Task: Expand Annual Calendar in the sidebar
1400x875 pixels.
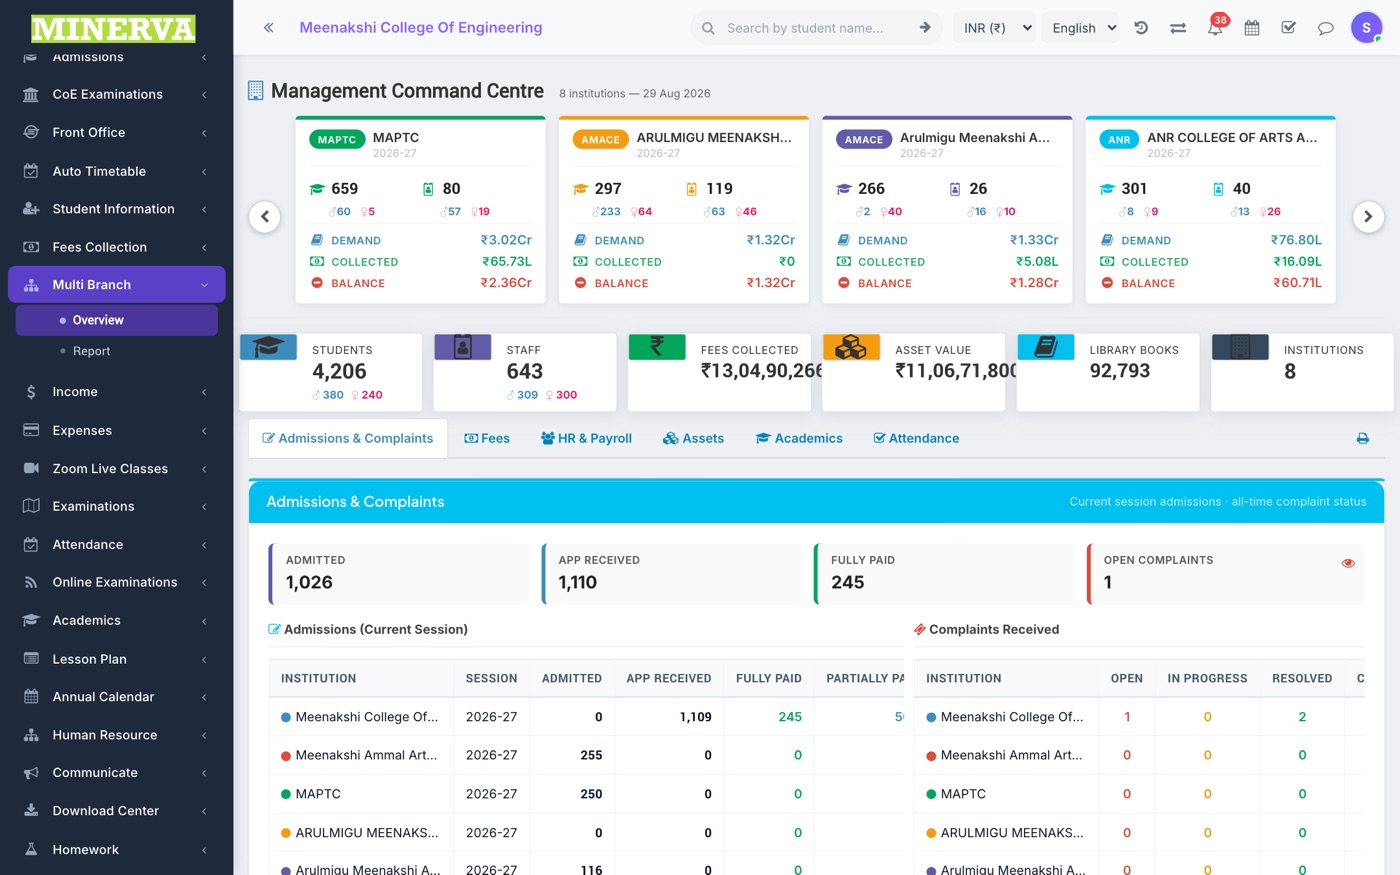Action: click(x=116, y=697)
